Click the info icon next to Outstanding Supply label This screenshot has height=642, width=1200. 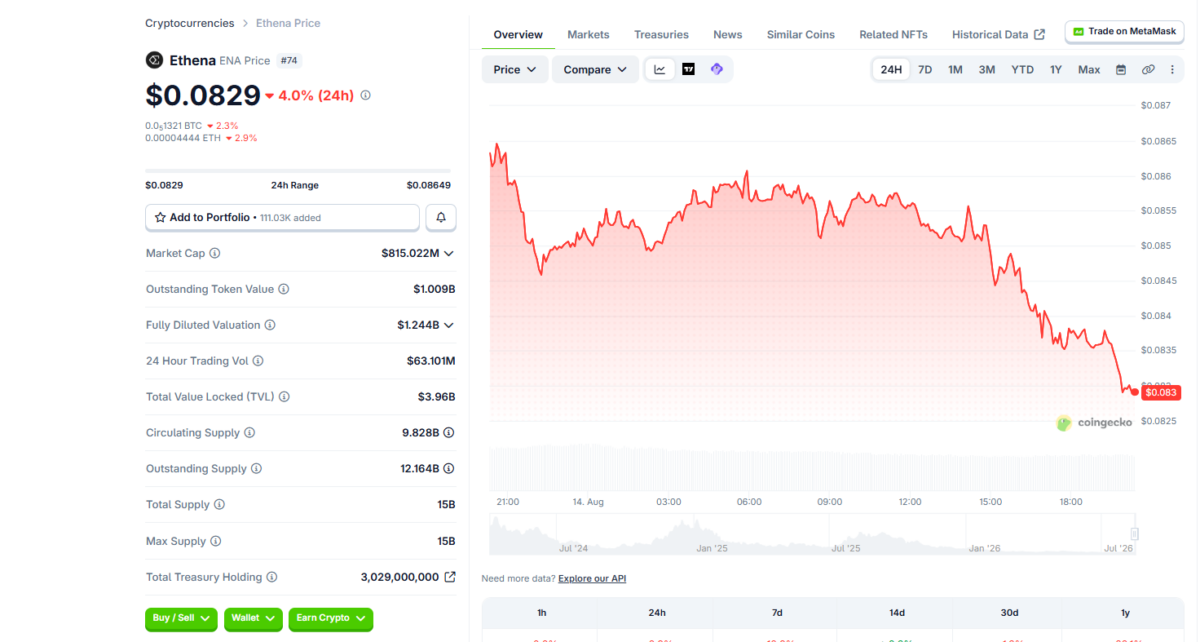(256, 469)
